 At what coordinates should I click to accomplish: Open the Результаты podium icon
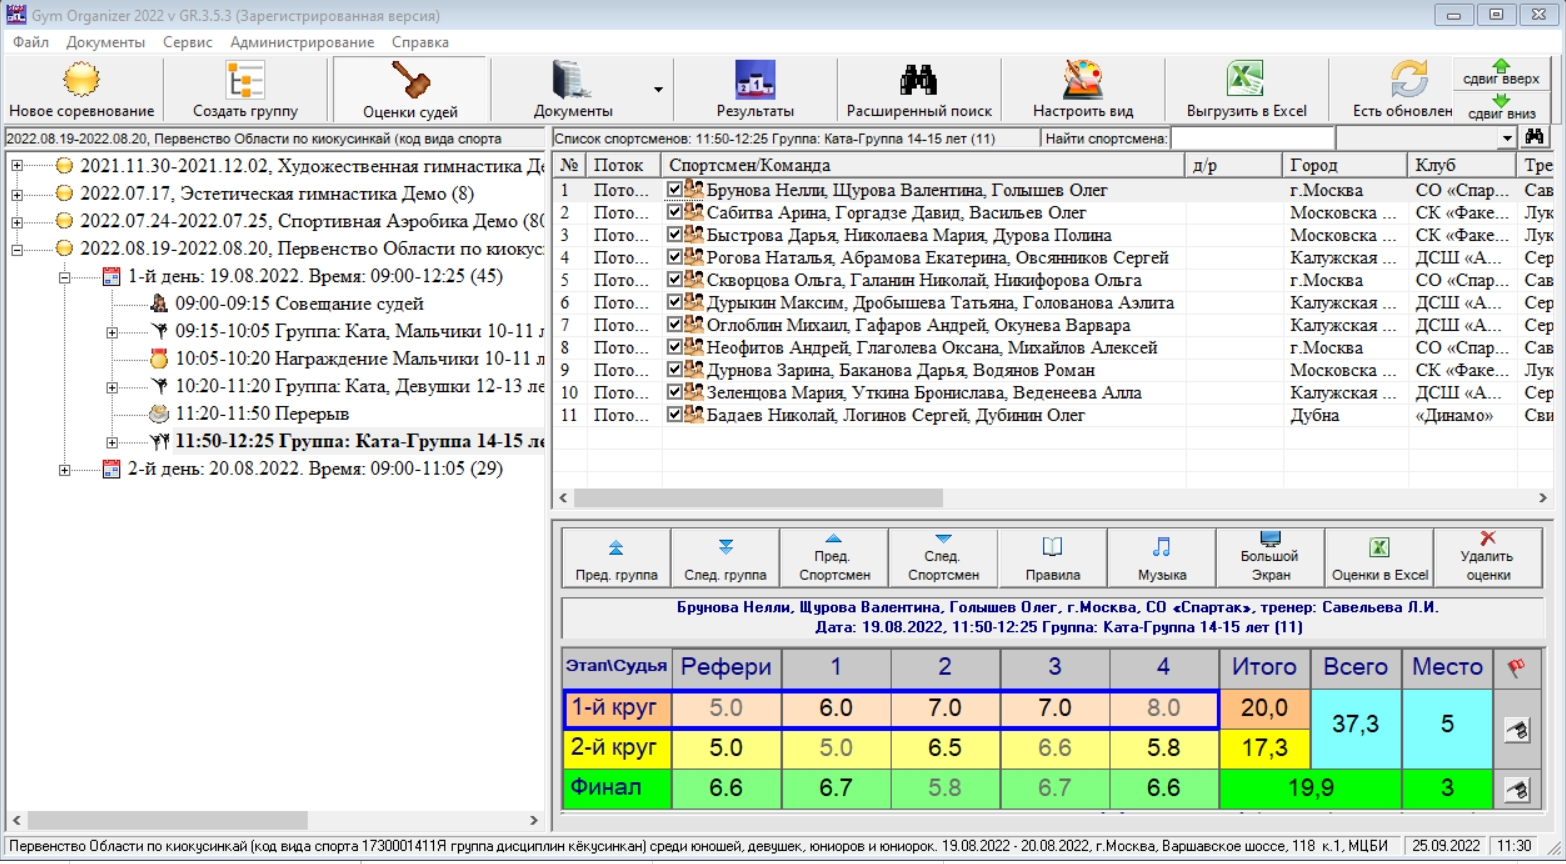click(755, 80)
